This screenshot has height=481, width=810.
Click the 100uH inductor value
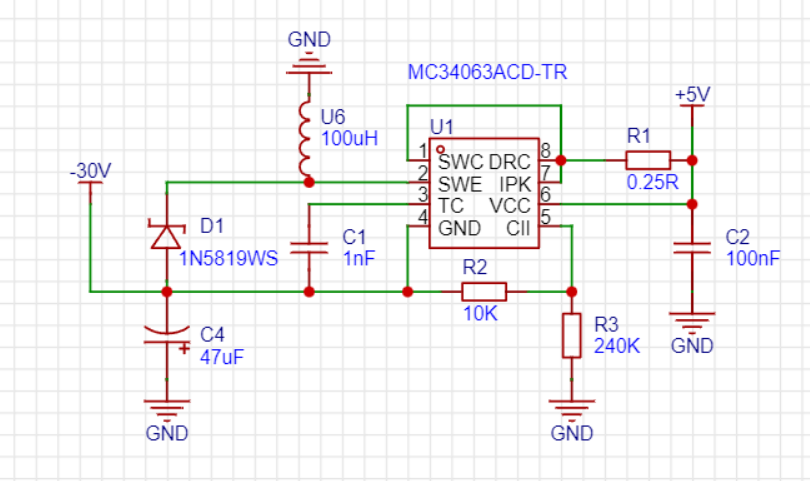349,138
